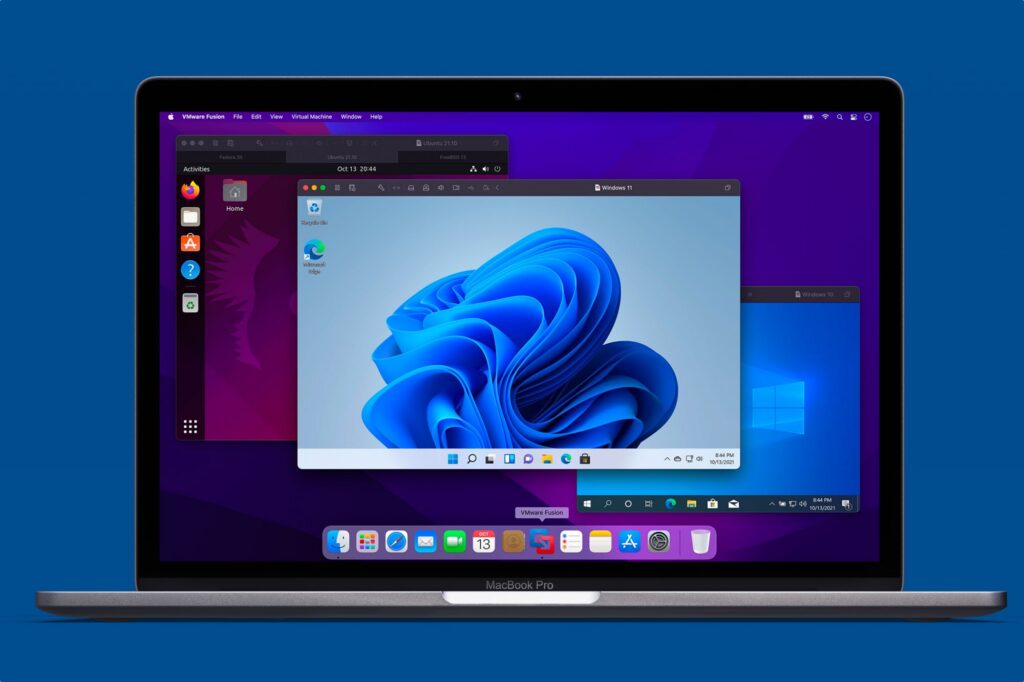Open Microsoft Store in Windows 11 taskbar
Image resolution: width=1024 pixels, height=682 pixels.
click(x=585, y=459)
